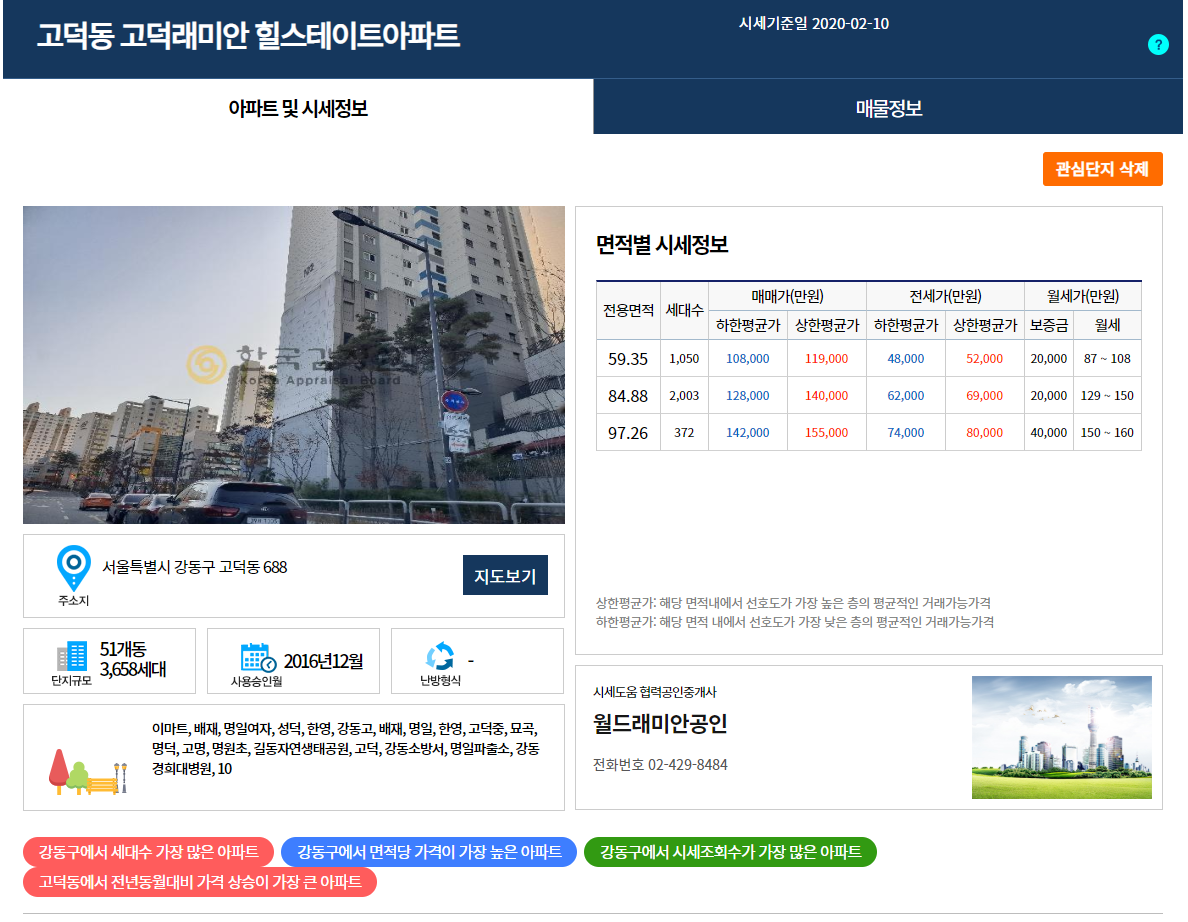
Task: Click the apartment exterior photo
Action: [293, 365]
